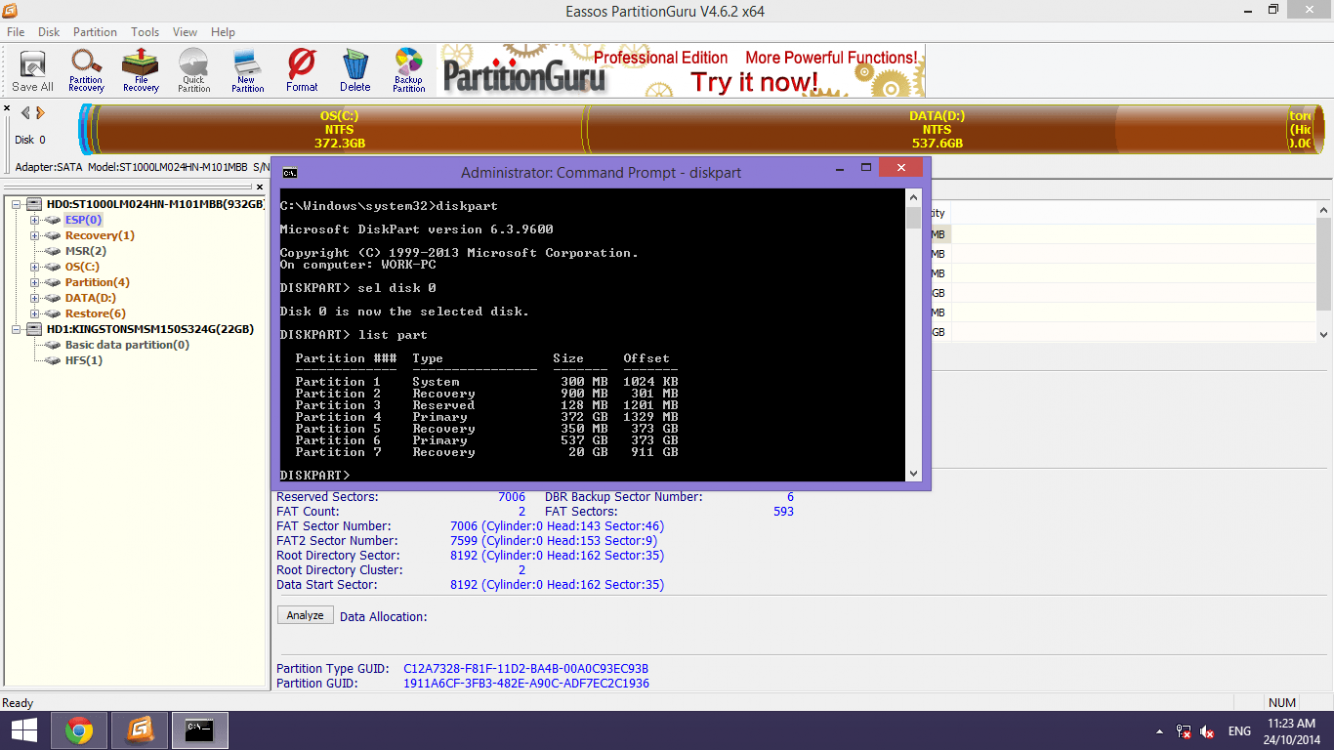1334x750 pixels.
Task: Expand the Restore(6) partition node
Action: 35,314
